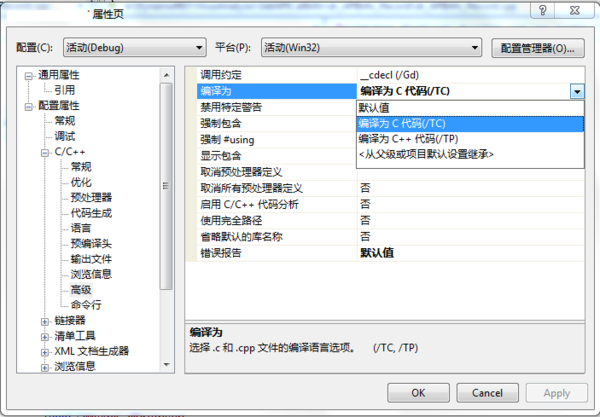Select the 省略默认的库名称 property row
Image resolution: width=600 pixels, height=417 pixels.
coord(390,237)
